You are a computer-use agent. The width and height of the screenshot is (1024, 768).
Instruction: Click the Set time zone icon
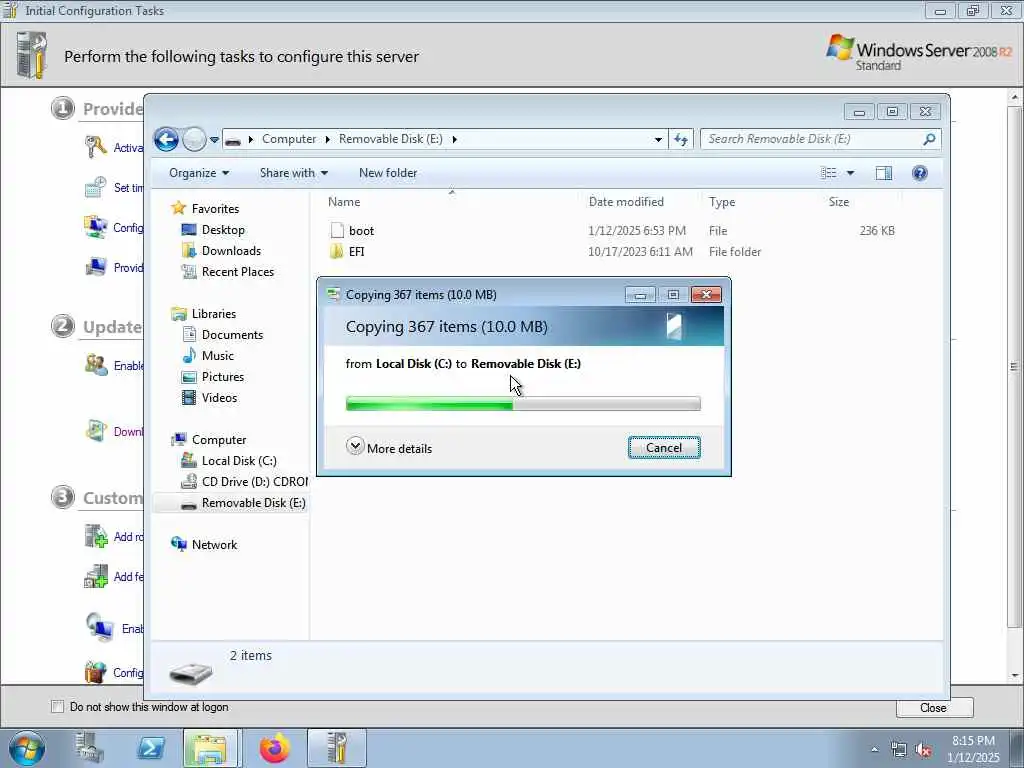pyautogui.click(x=96, y=187)
